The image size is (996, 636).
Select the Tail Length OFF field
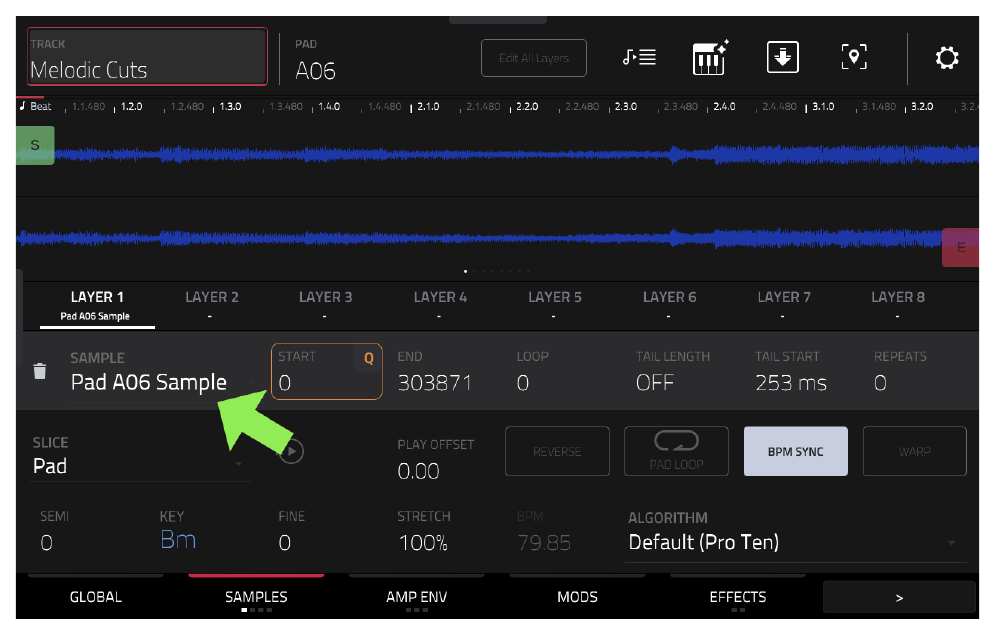point(673,372)
